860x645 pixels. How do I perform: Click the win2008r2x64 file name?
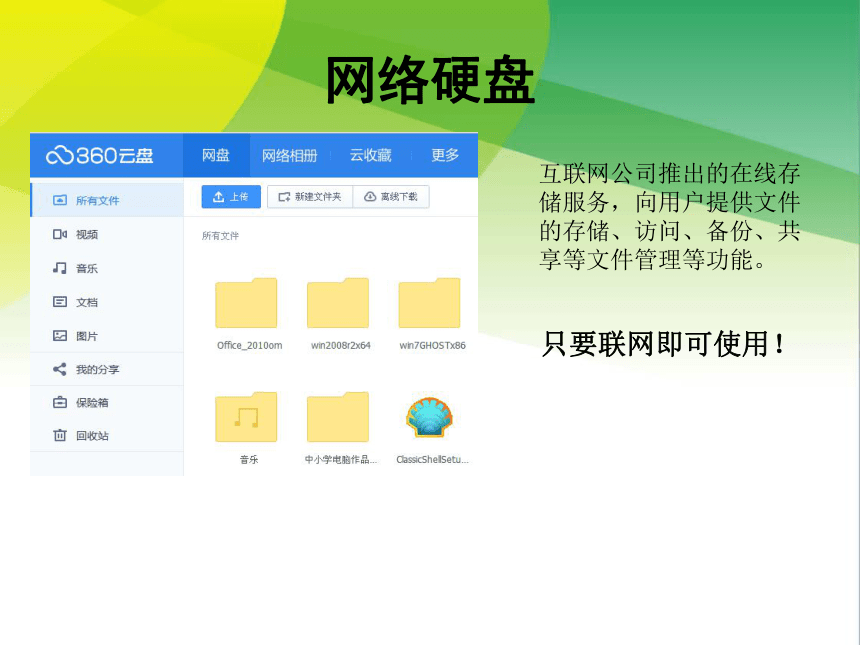pyautogui.click(x=341, y=346)
